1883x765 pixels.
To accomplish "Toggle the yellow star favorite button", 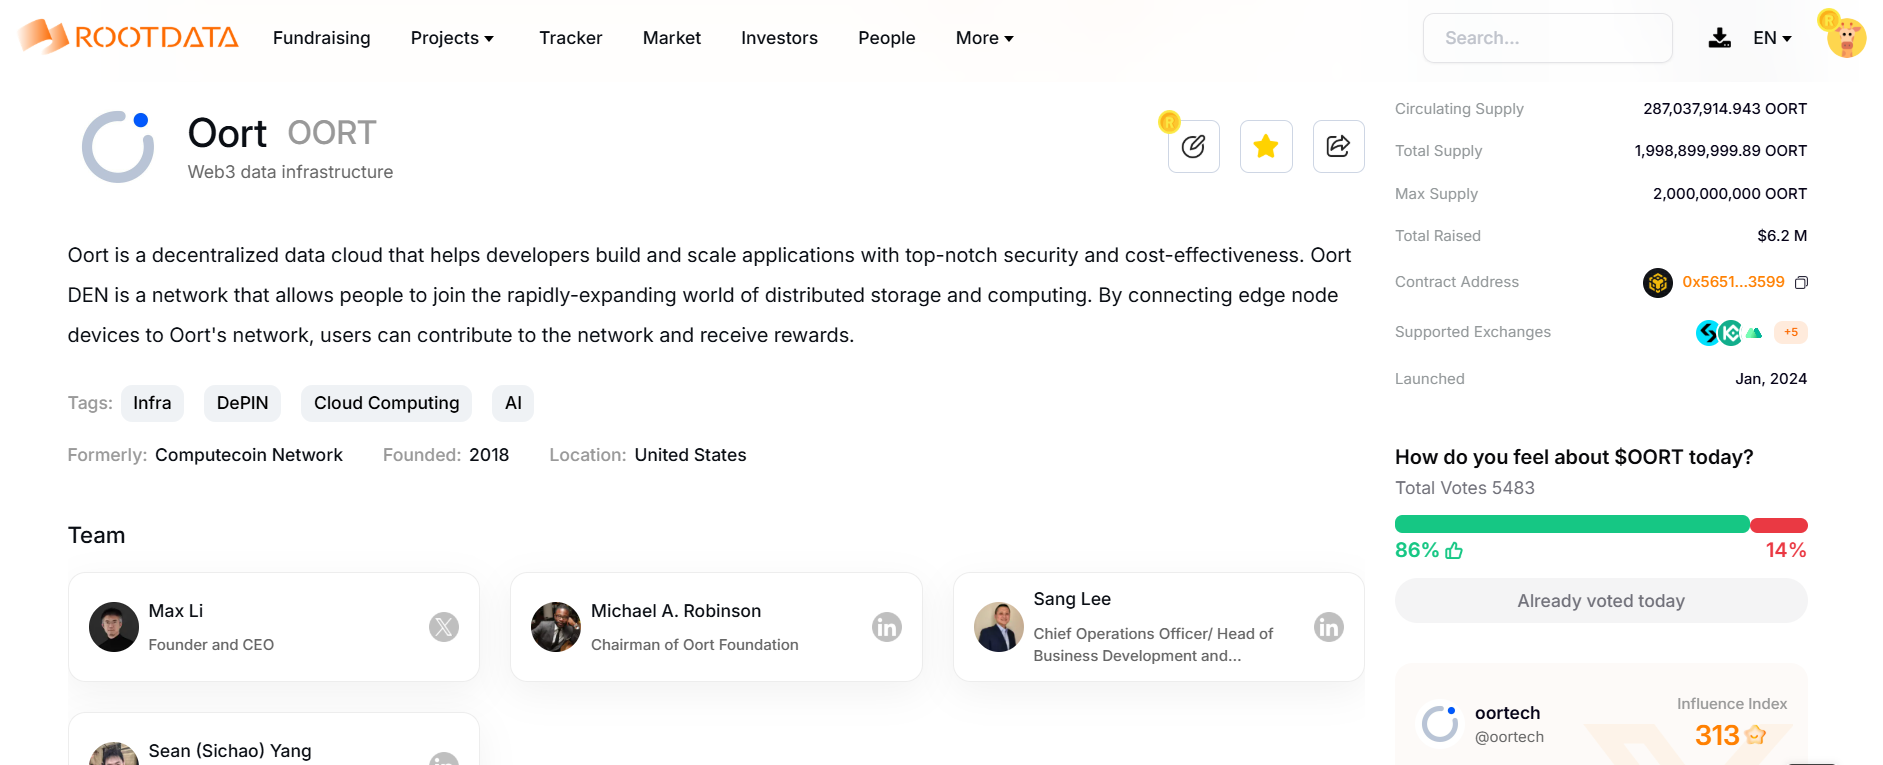I will (x=1266, y=147).
